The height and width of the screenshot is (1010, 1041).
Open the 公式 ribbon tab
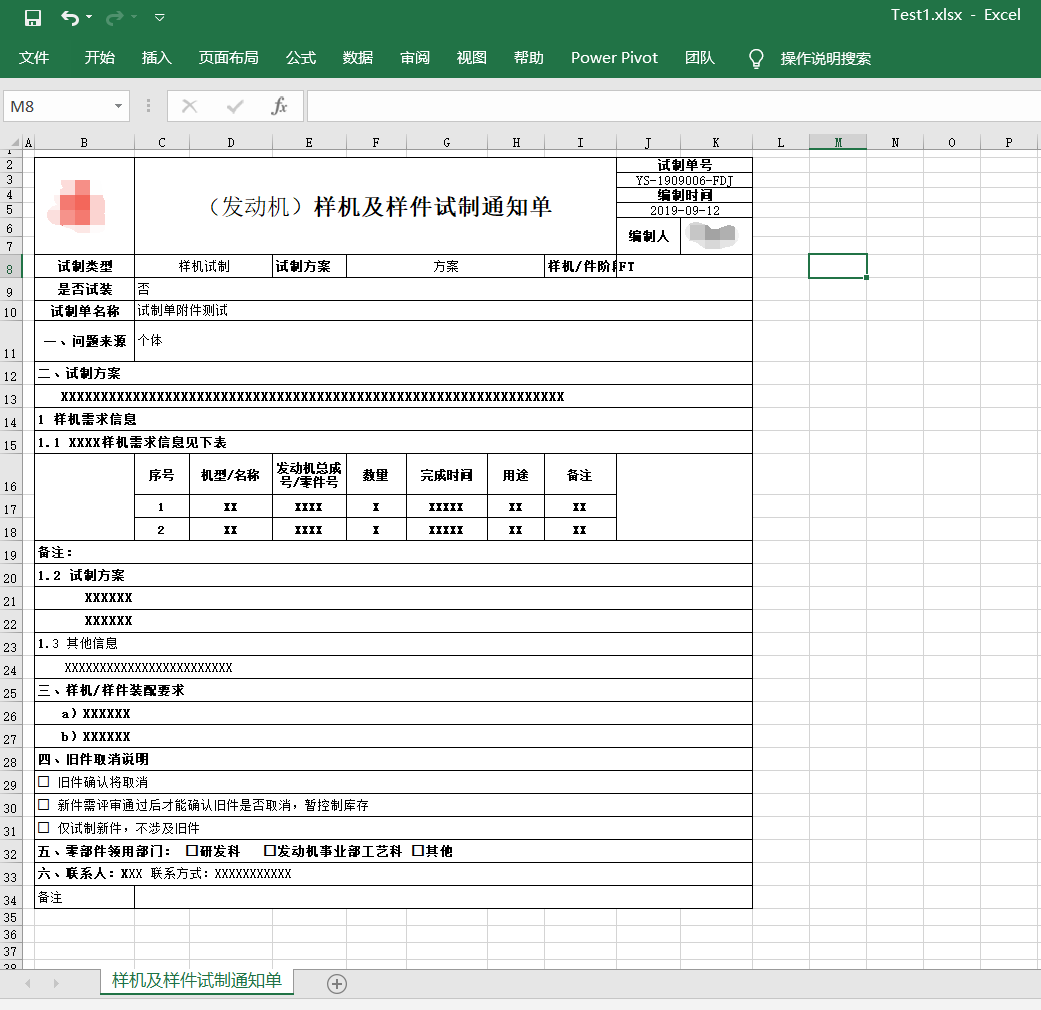[x=301, y=58]
